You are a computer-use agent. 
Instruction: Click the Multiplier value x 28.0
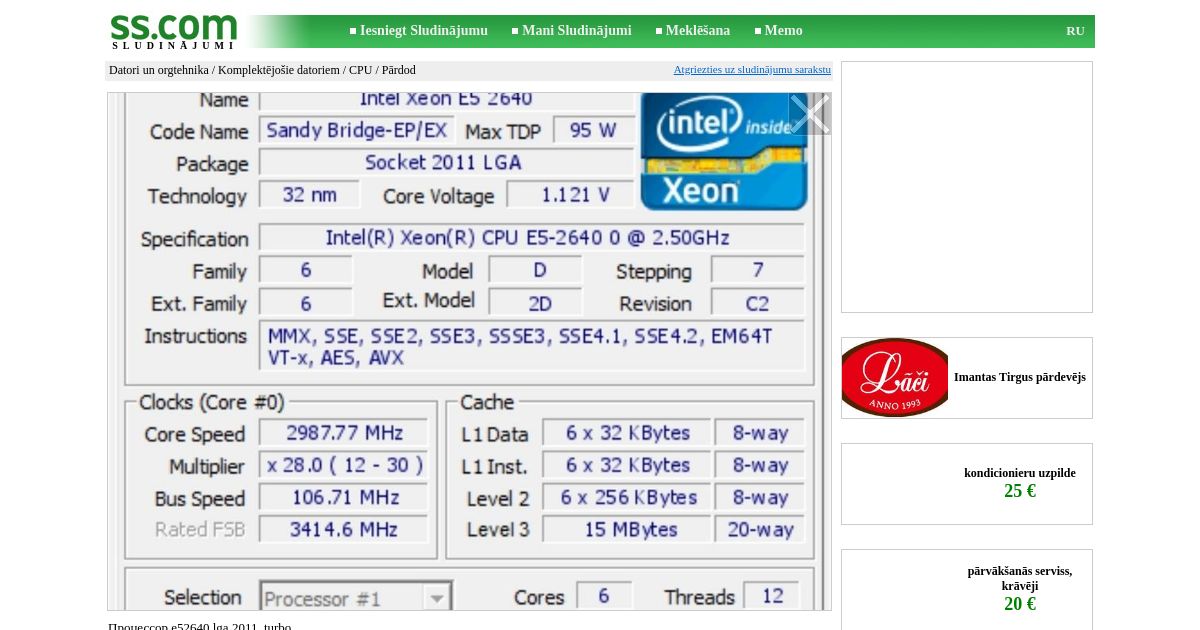344,465
